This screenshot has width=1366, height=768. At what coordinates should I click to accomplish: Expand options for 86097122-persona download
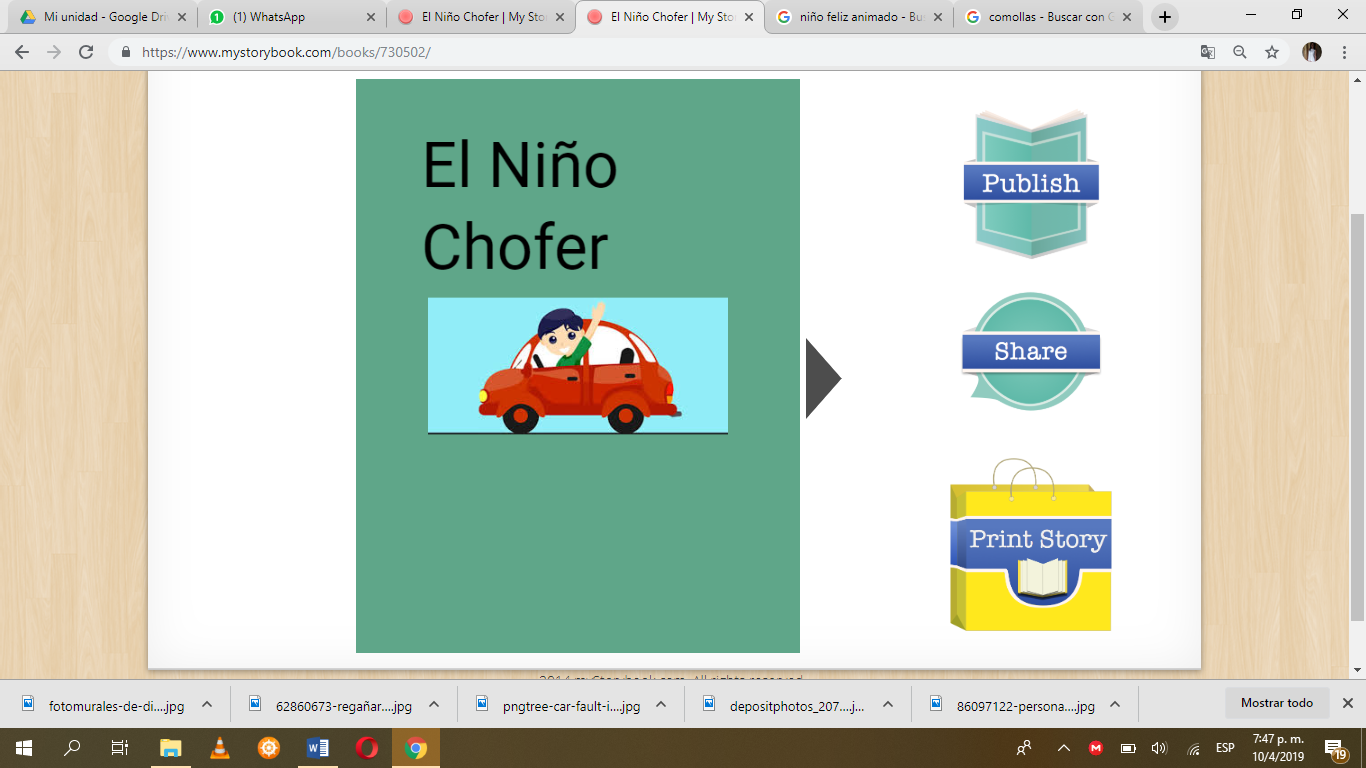[x=1115, y=704]
